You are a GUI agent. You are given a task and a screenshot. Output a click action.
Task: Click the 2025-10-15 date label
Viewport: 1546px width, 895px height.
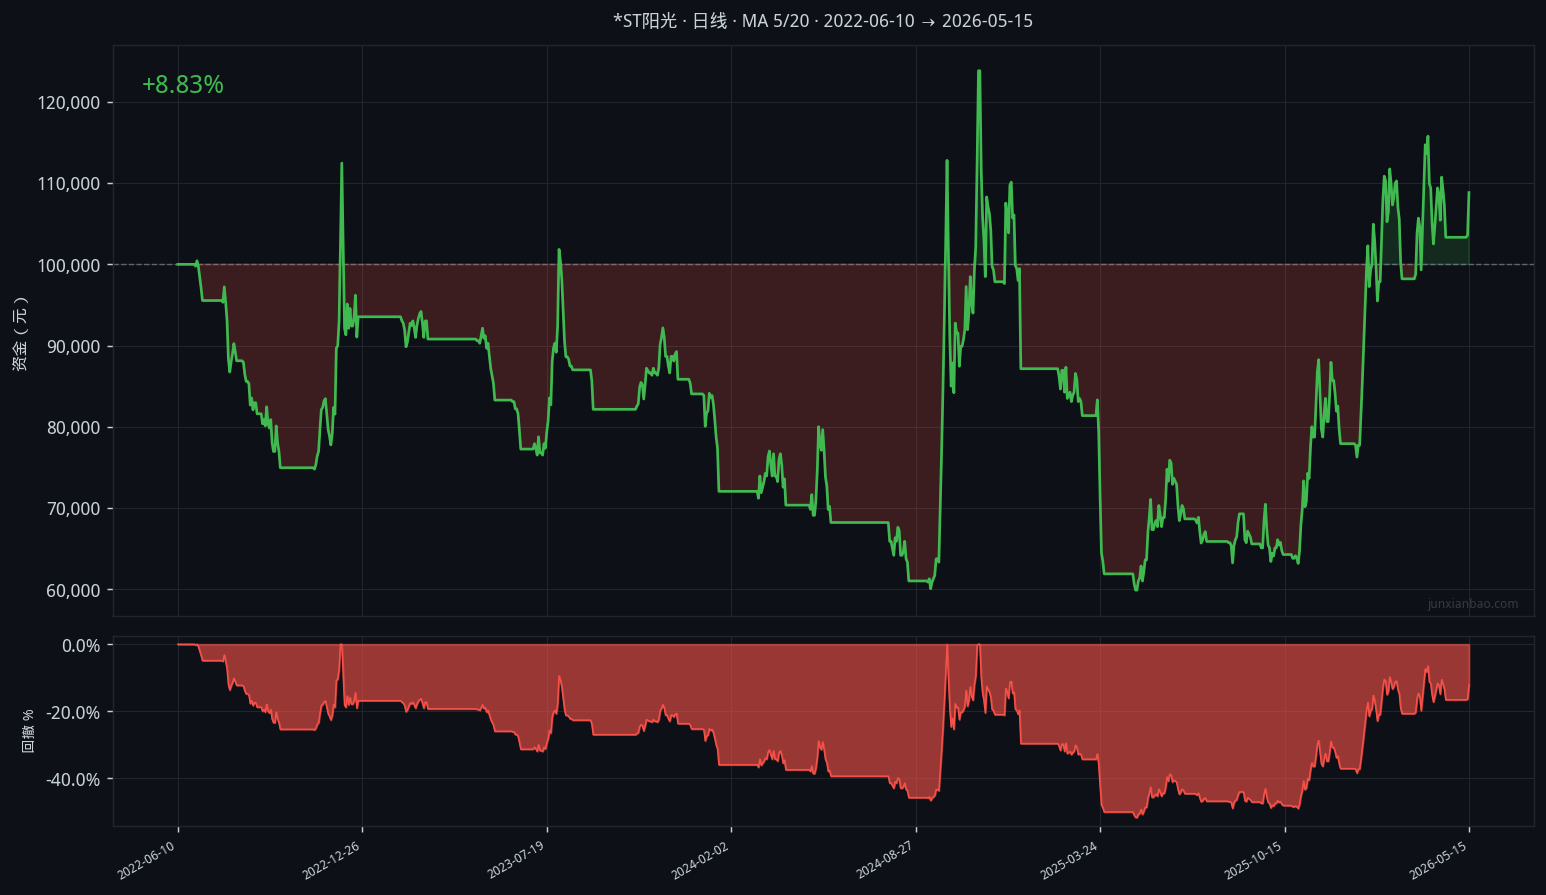1252,860
